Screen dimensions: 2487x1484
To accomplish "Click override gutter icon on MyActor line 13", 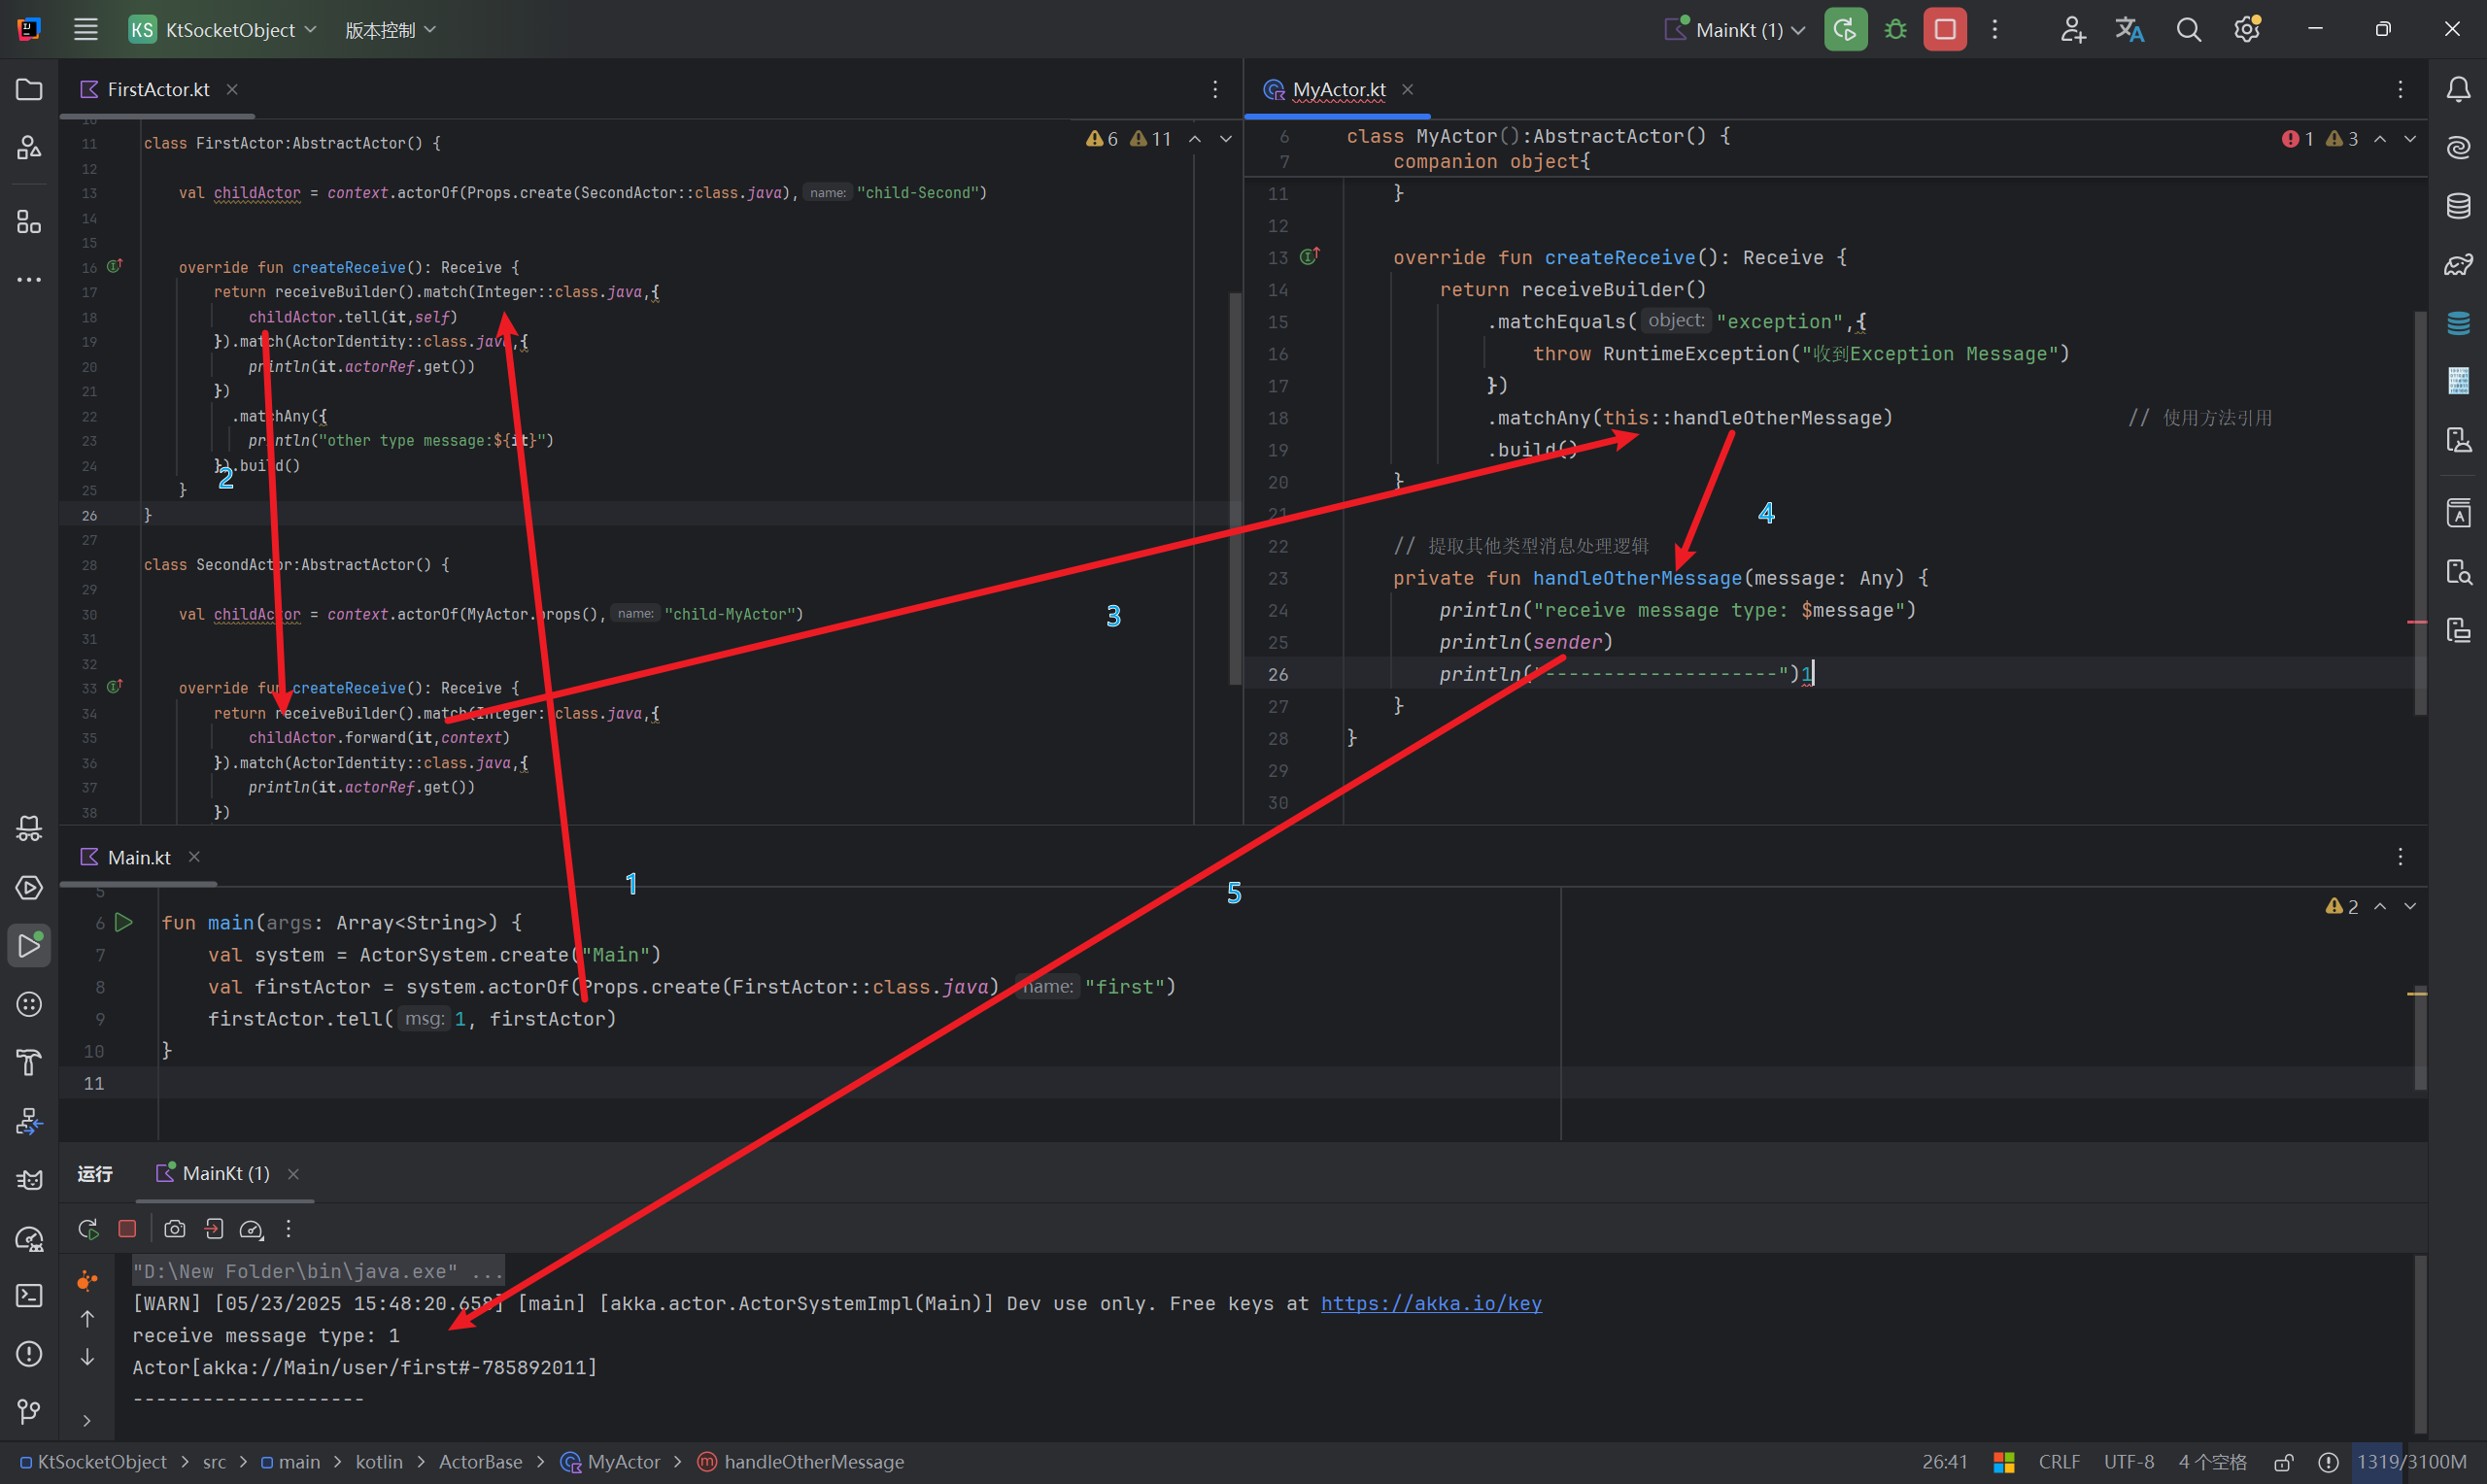I will click(x=1309, y=257).
